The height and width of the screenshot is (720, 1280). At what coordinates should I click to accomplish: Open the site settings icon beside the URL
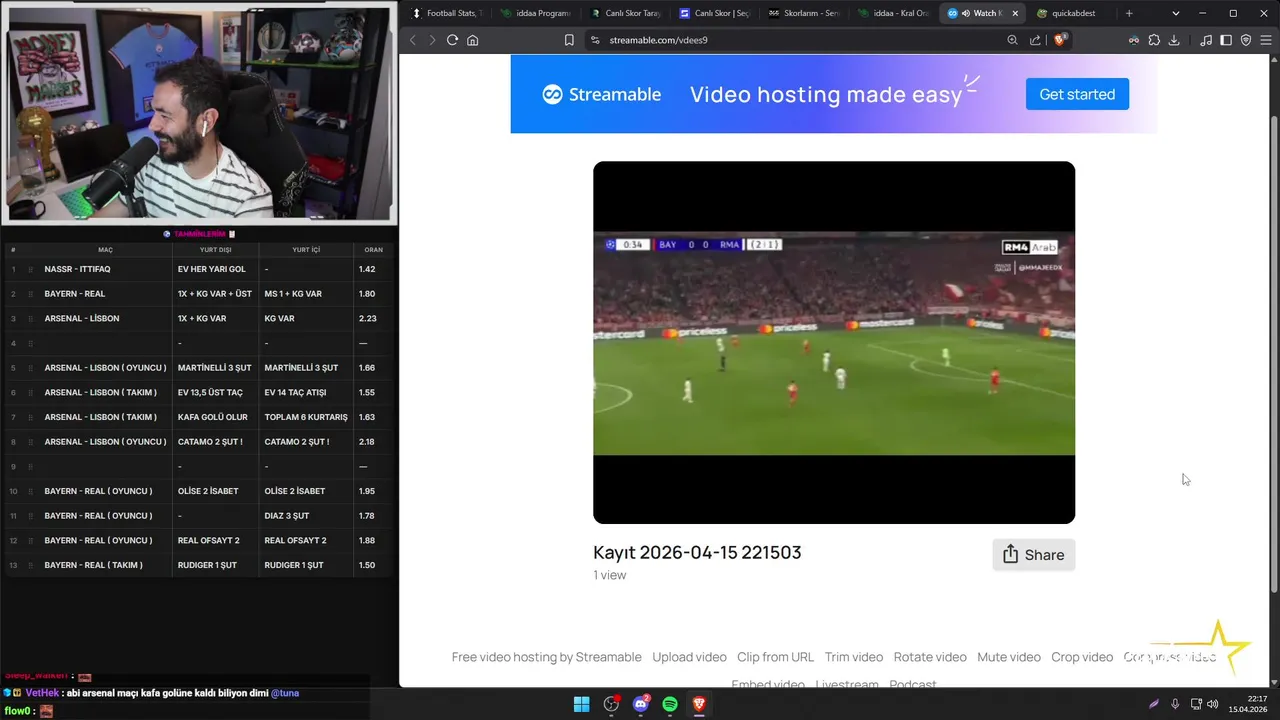[595, 40]
